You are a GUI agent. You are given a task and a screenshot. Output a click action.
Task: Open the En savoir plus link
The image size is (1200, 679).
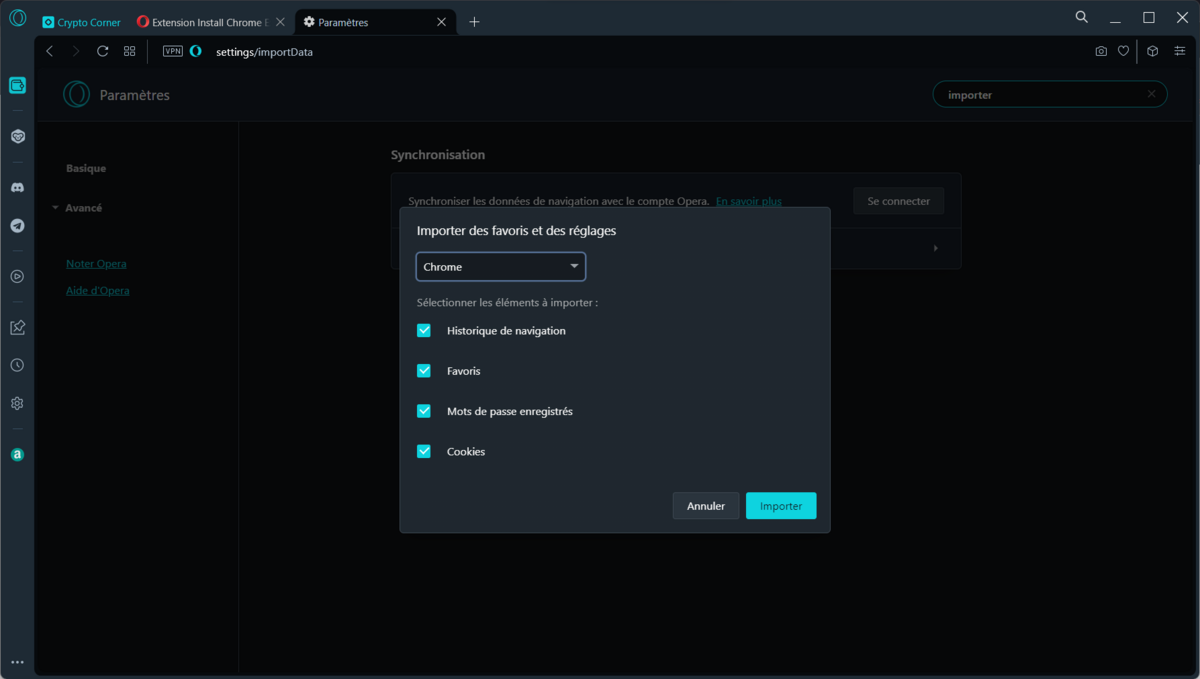coord(749,201)
